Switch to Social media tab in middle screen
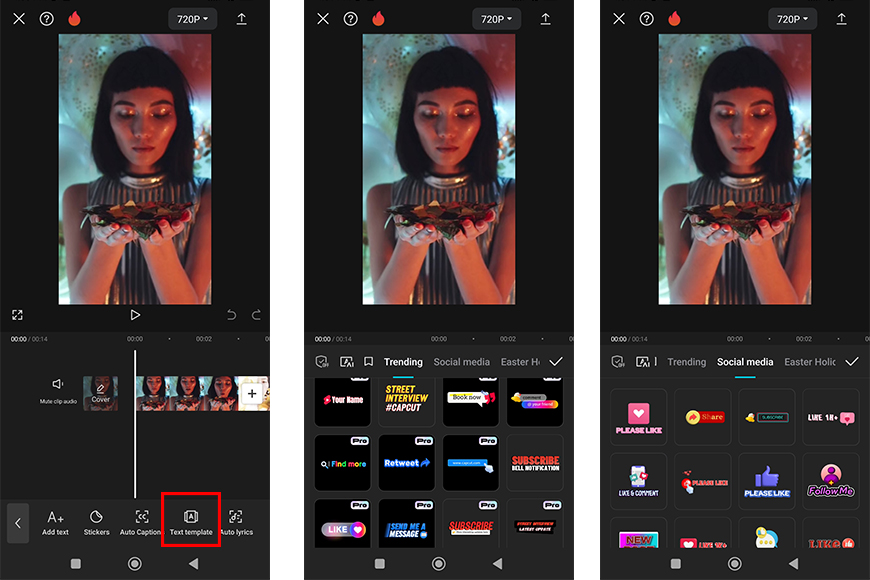The width and height of the screenshot is (870, 580). pos(461,362)
